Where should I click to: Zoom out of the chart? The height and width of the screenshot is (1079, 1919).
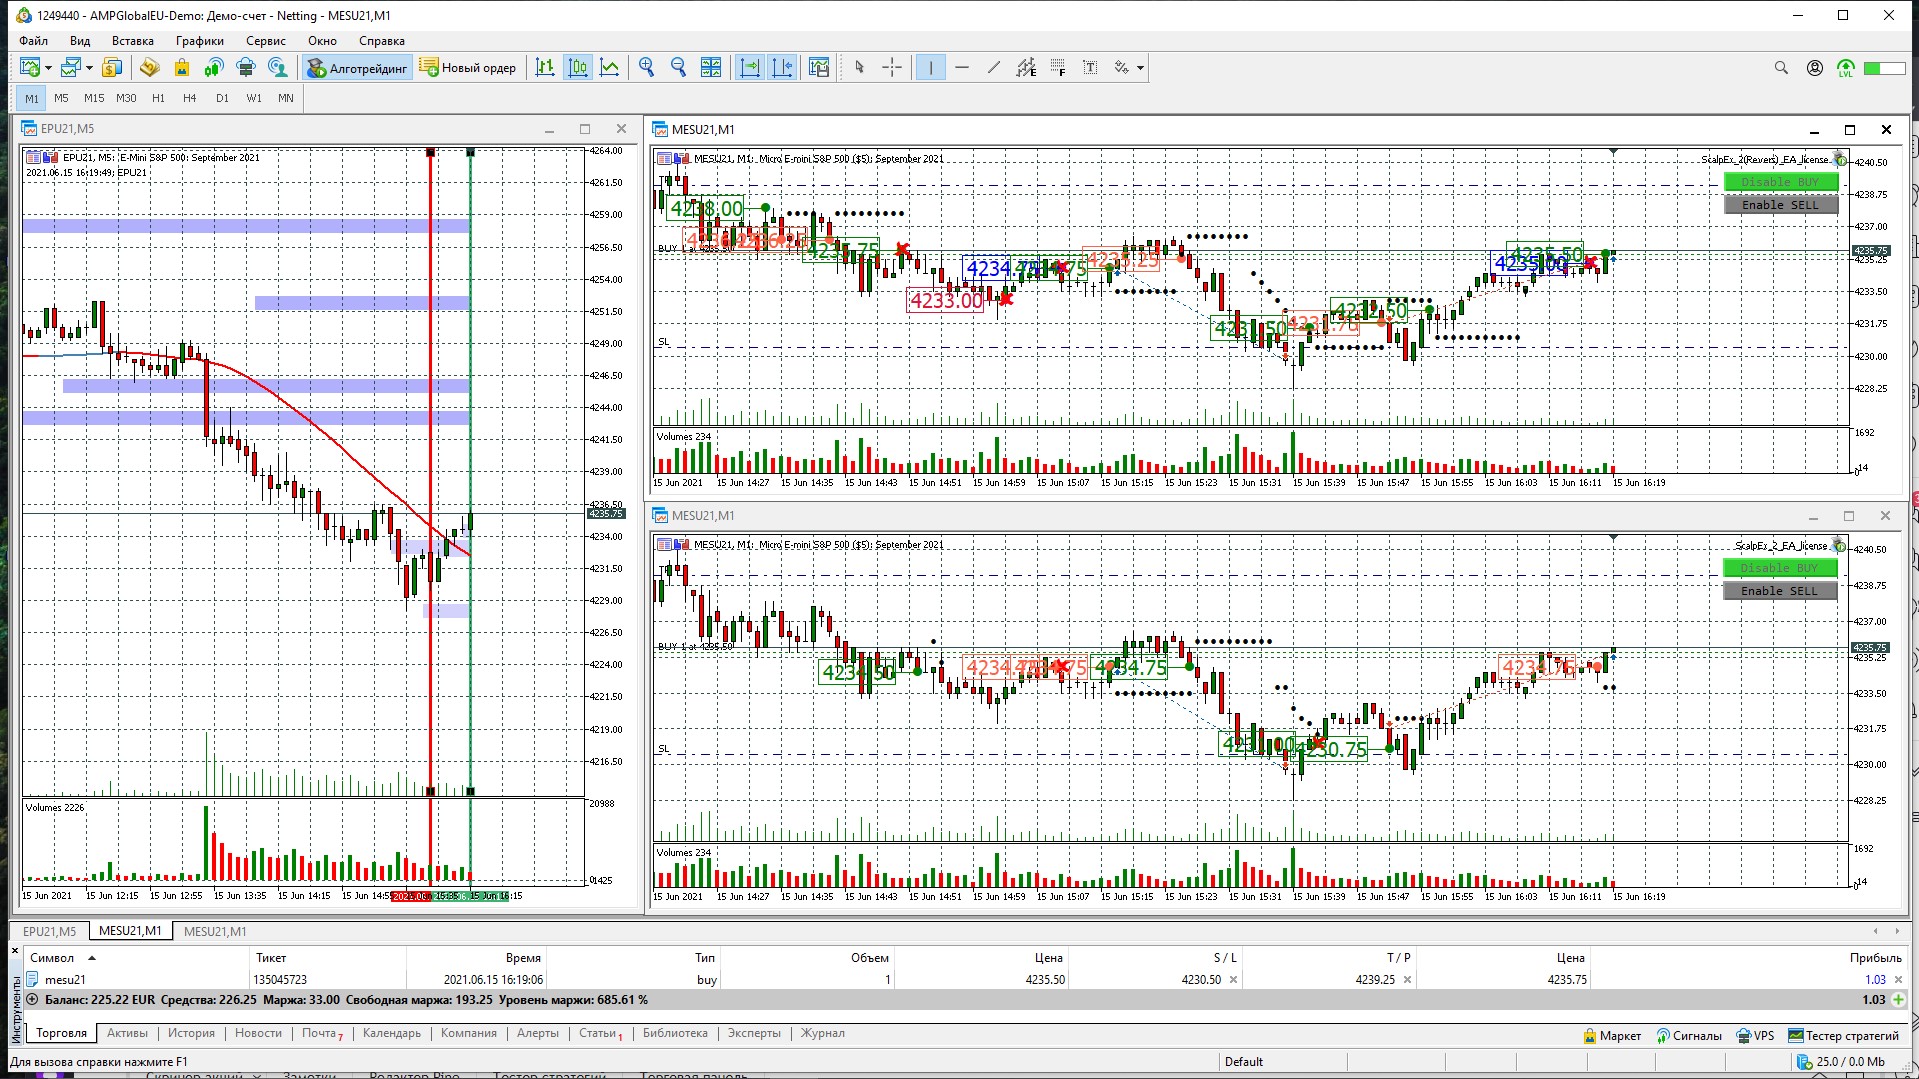coord(679,68)
